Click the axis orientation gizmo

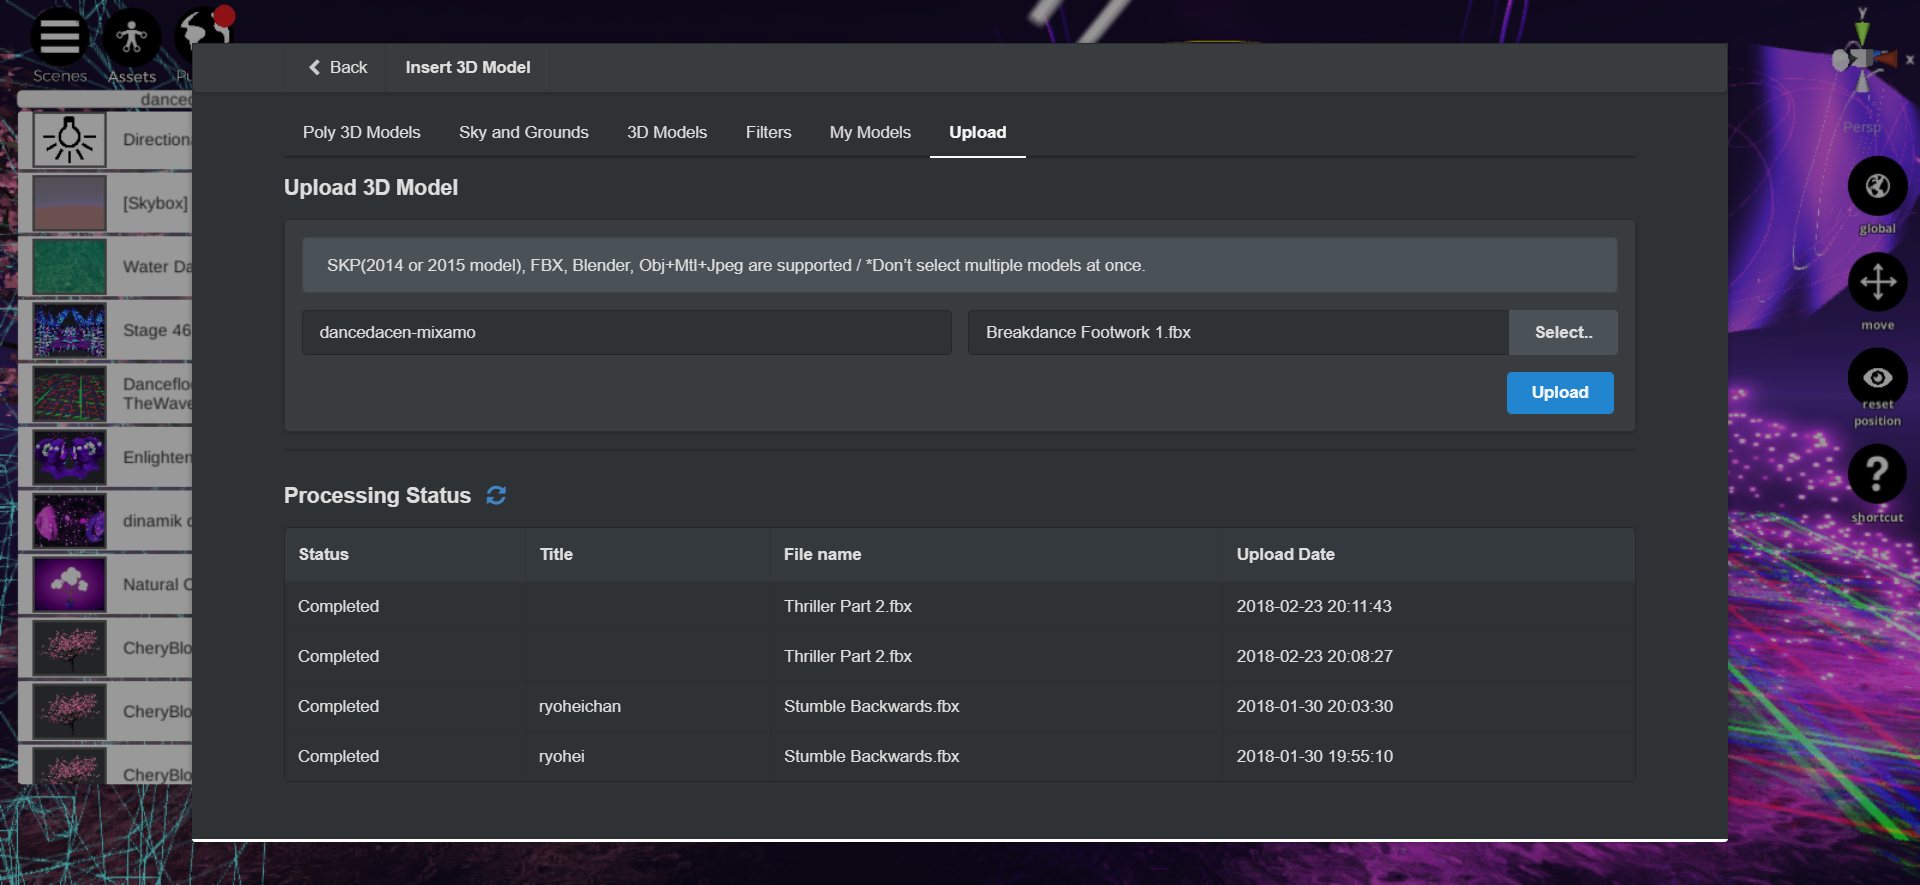coord(1862,60)
